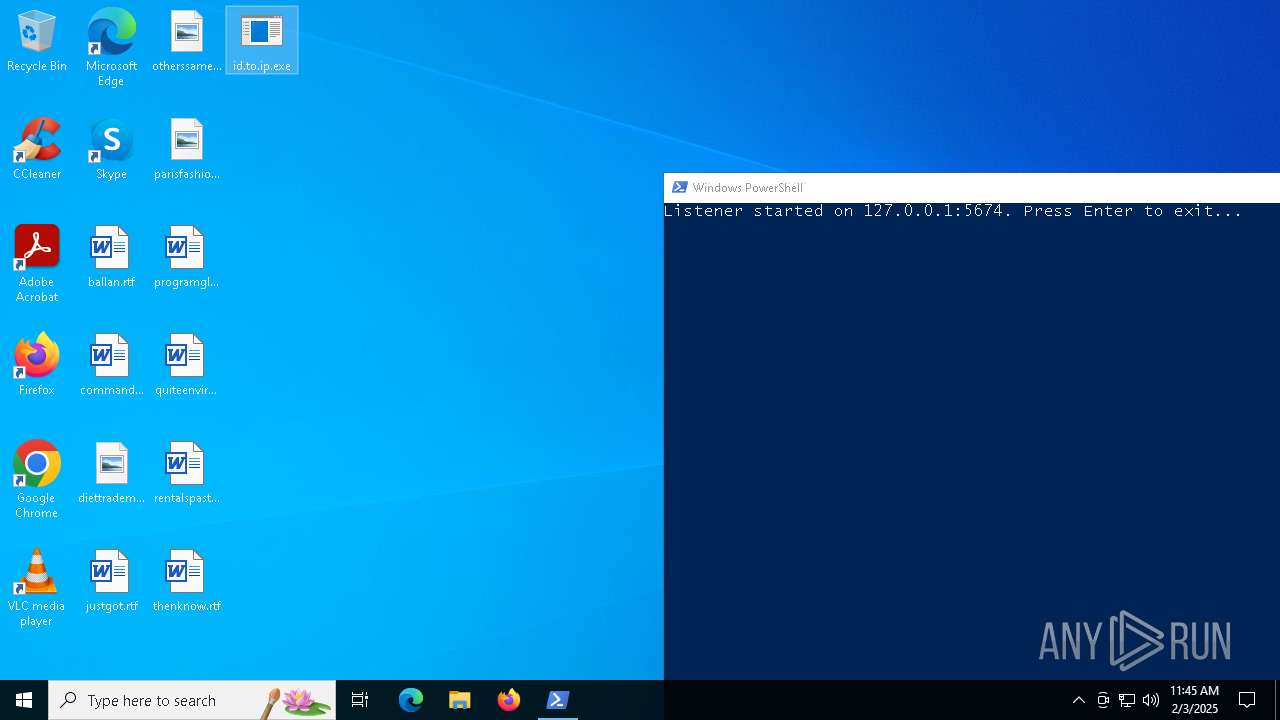Open Firefox desktop shortcut
Image resolution: width=1280 pixels, height=720 pixels.
point(37,365)
